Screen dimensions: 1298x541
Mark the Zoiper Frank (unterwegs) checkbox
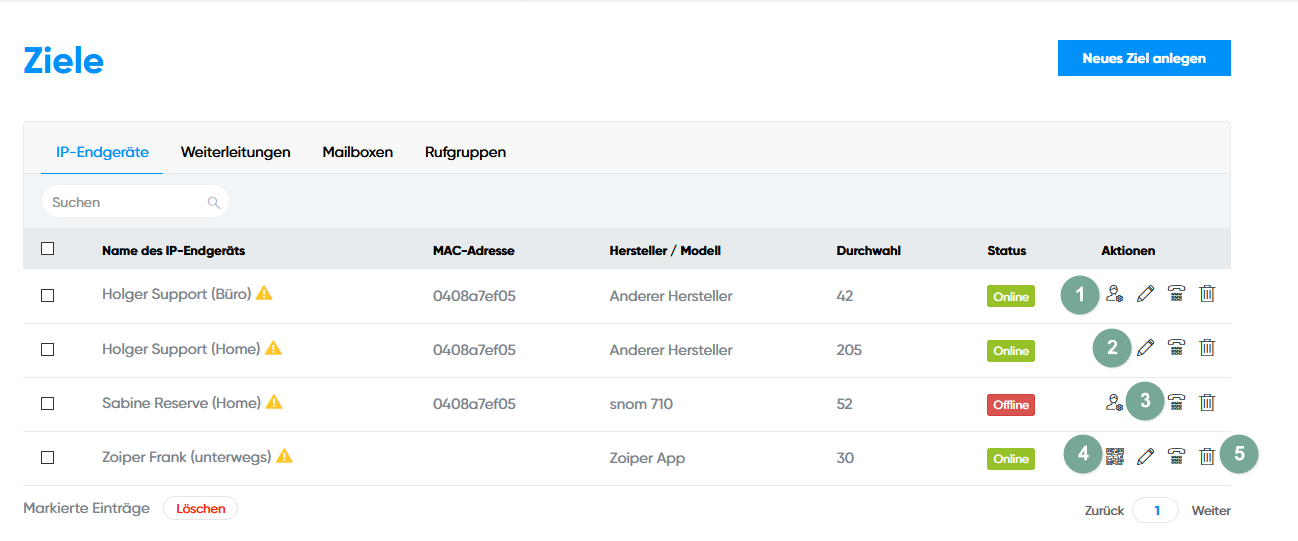[x=48, y=457]
